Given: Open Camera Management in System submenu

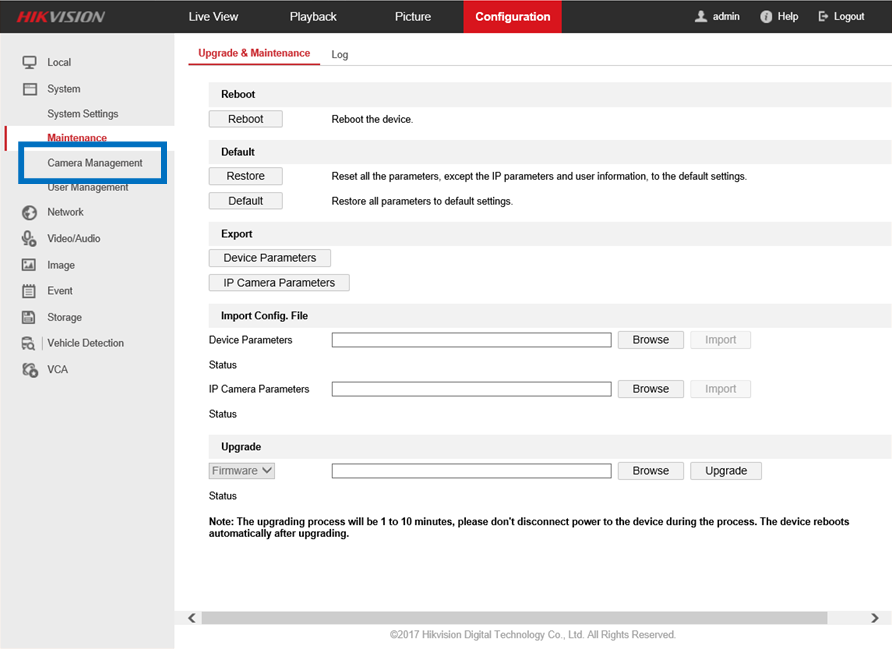Looking at the screenshot, I should point(95,163).
